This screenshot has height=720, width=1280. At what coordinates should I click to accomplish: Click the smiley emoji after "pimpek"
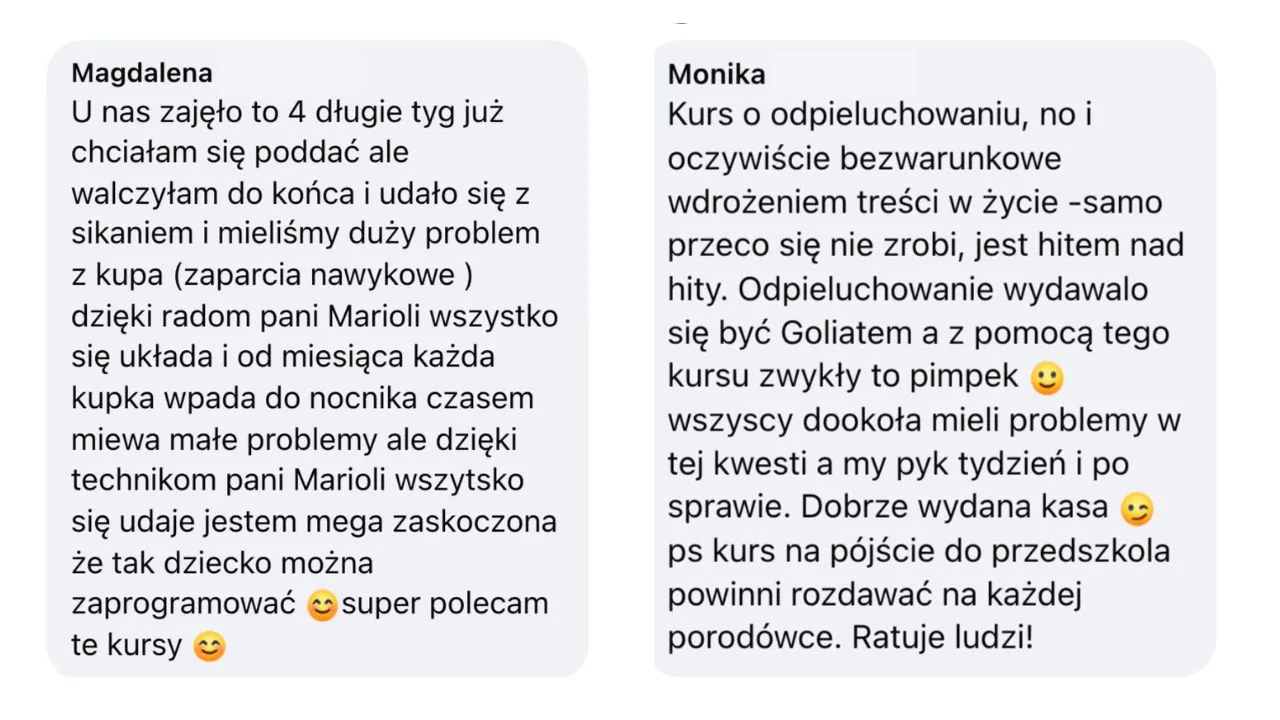click(1047, 378)
